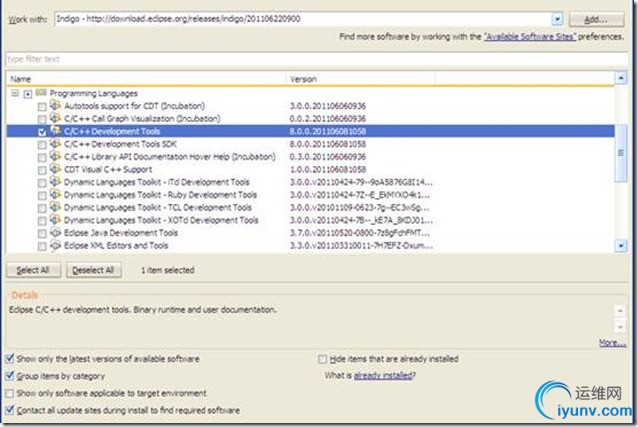Click the XOTcl Development Tools feature icon

pos(55,219)
